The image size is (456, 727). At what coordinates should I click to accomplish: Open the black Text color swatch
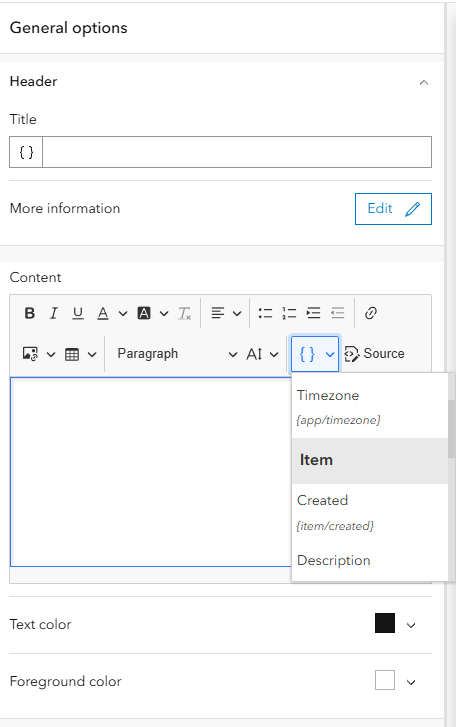click(385, 623)
